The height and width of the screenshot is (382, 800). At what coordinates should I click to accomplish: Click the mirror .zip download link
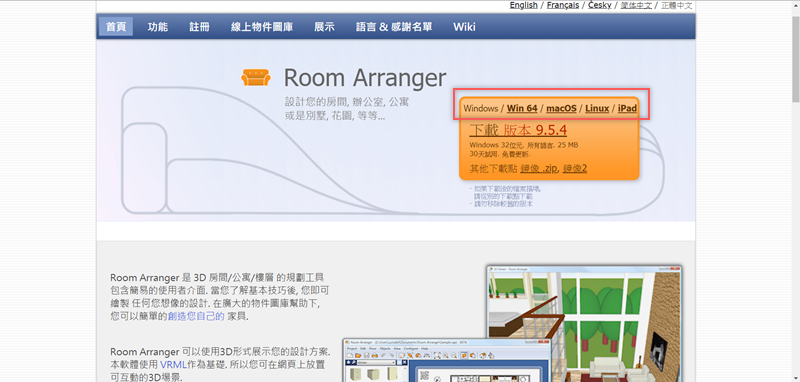click(539, 168)
